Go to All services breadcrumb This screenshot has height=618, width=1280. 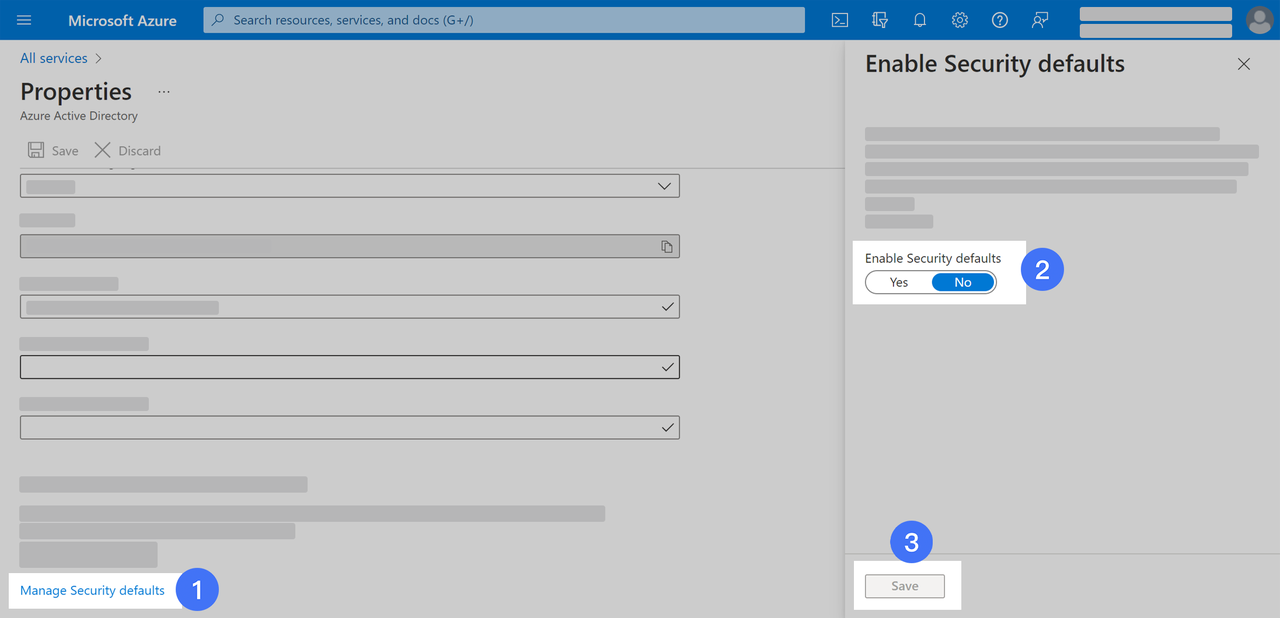click(54, 59)
